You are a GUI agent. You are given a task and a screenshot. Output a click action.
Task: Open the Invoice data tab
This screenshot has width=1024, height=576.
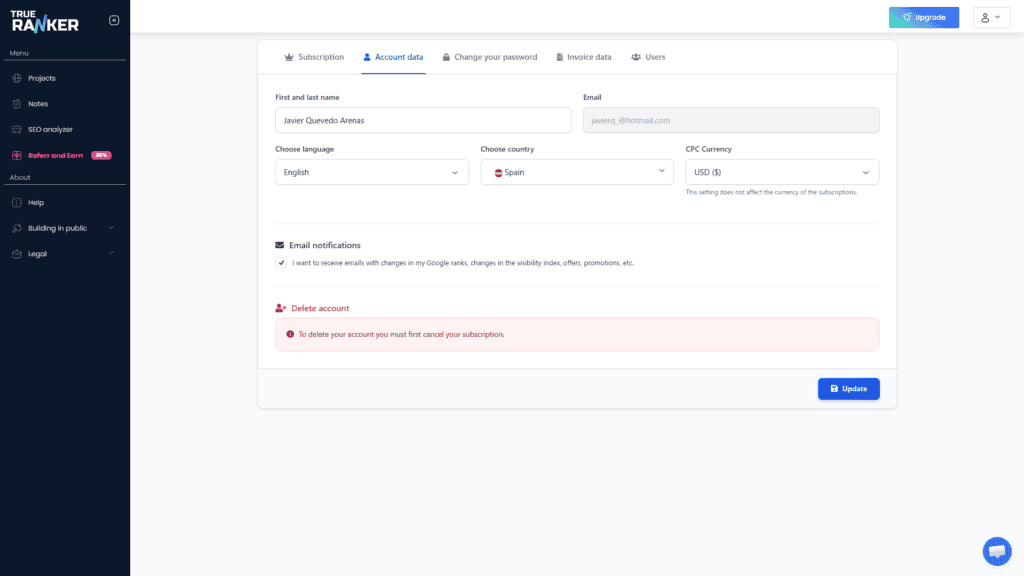pyautogui.click(x=584, y=57)
